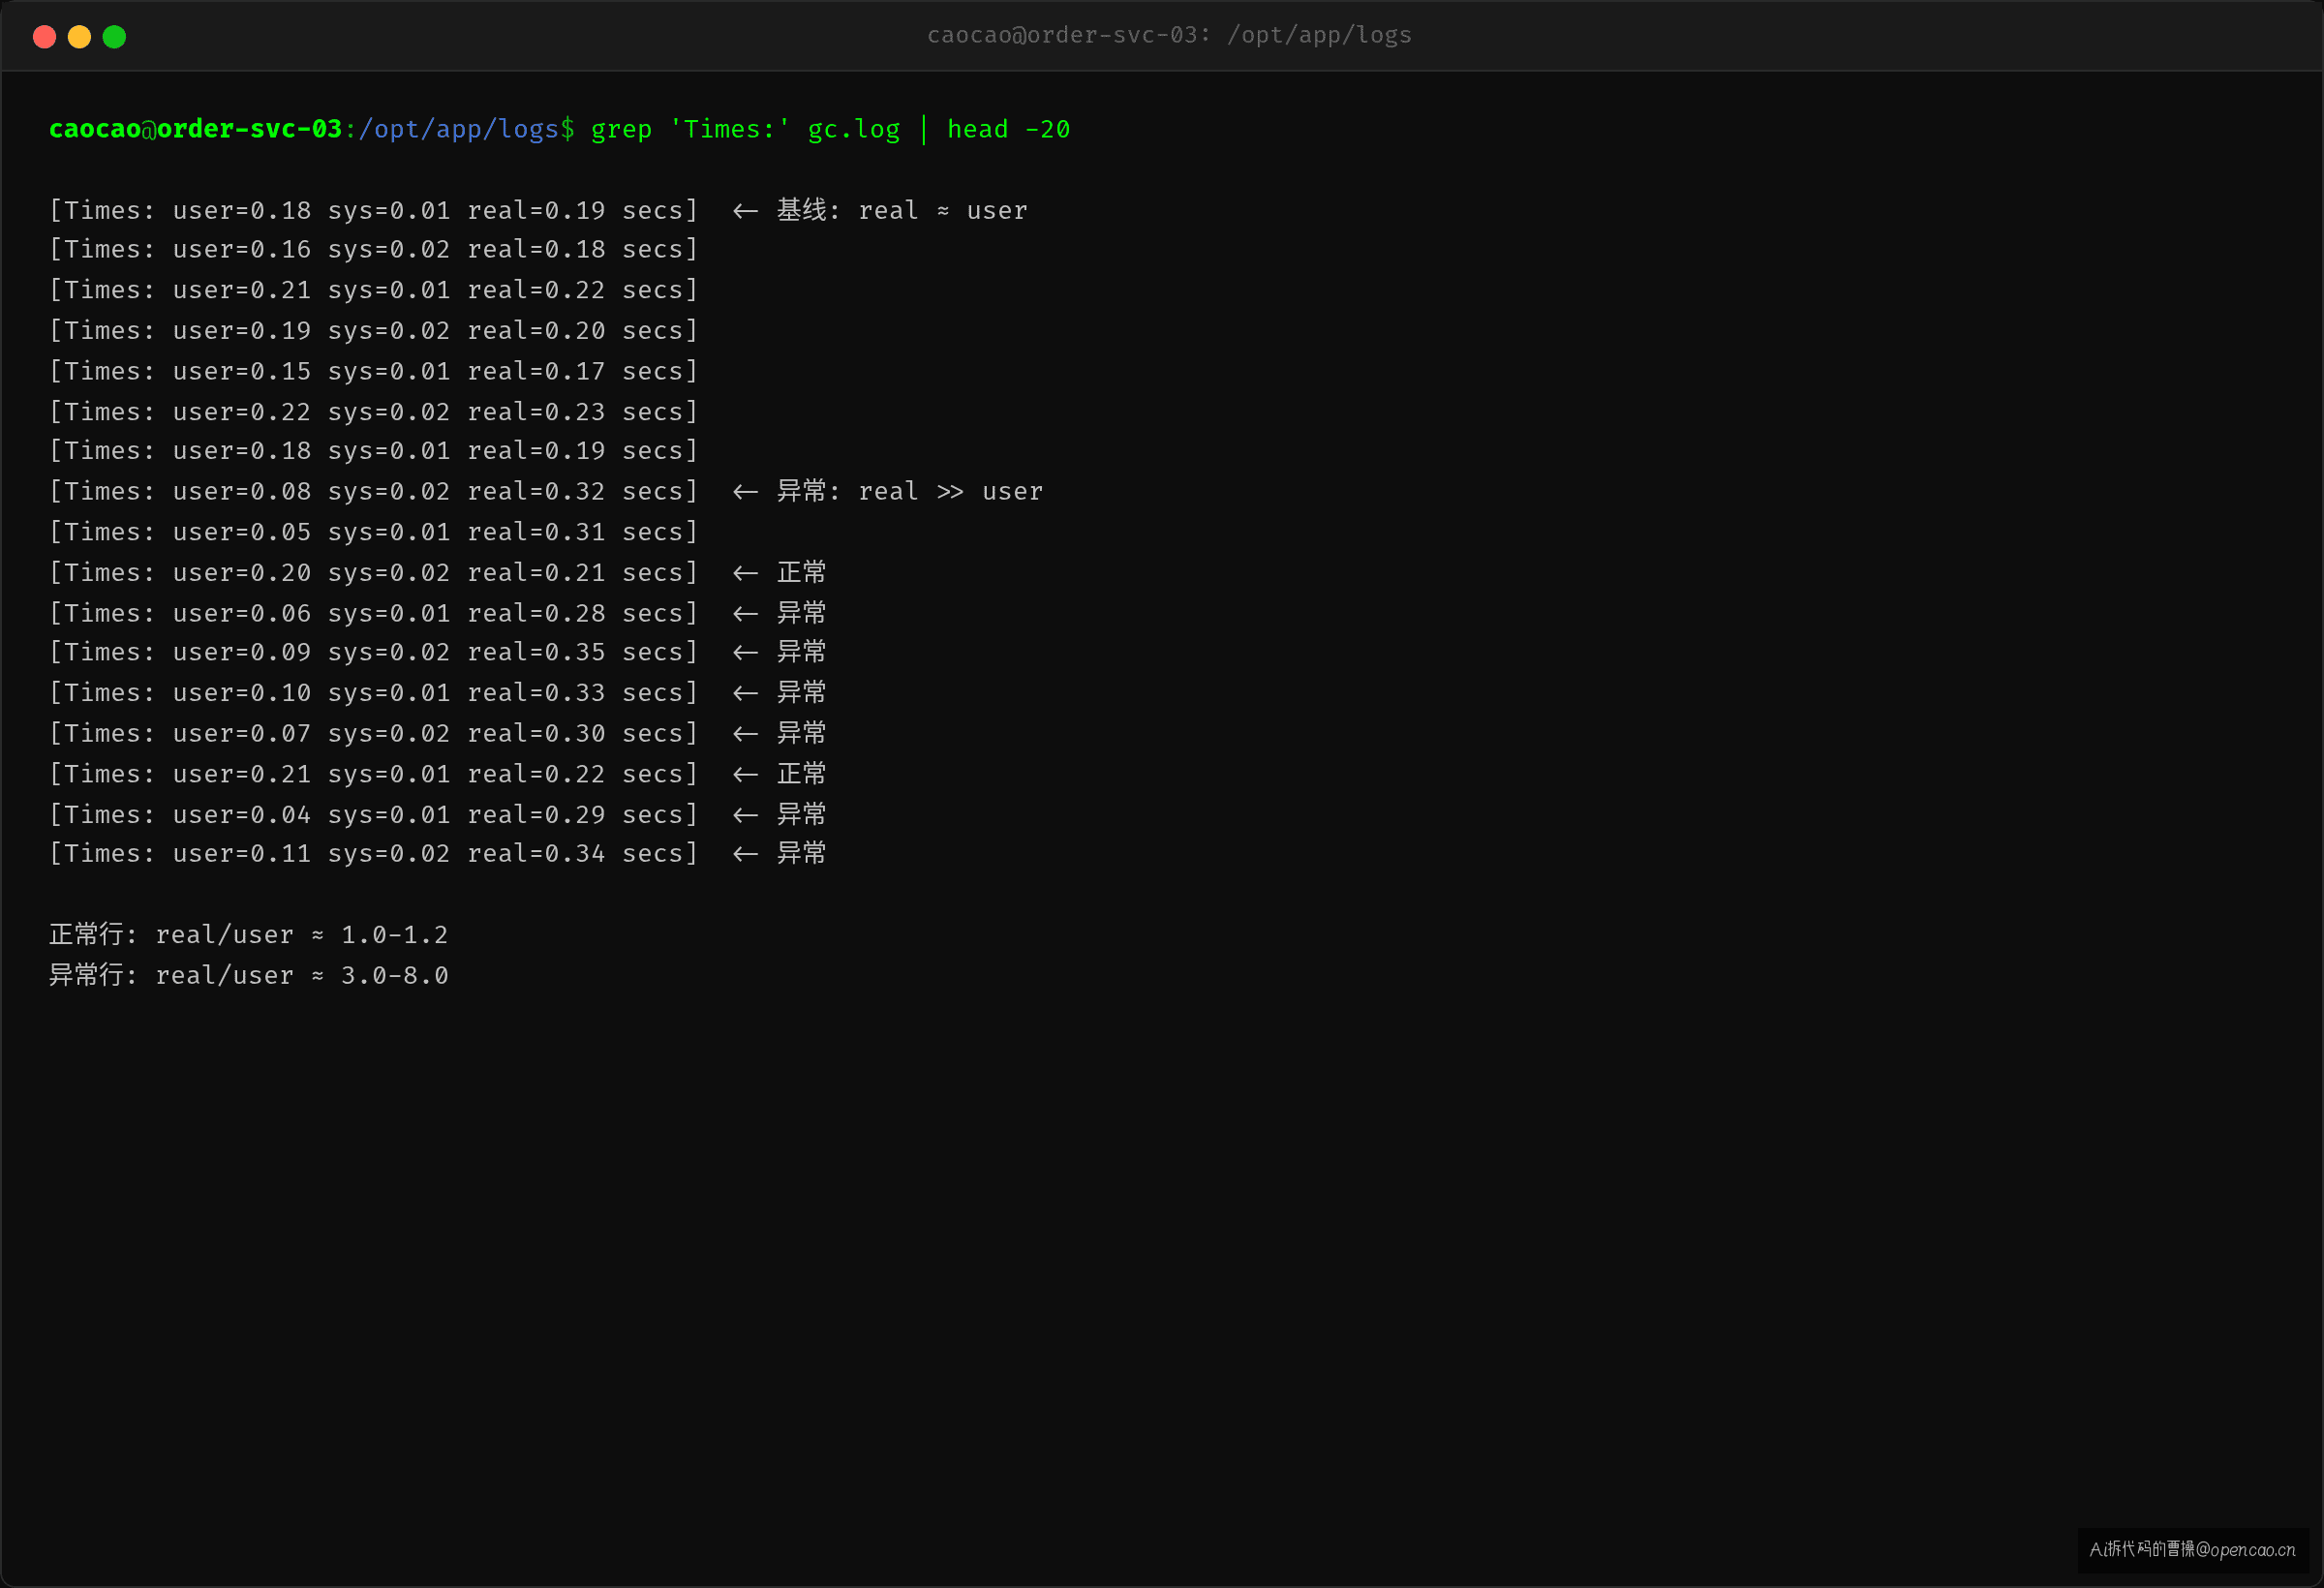Click the grep 'Times:' command text
This screenshot has width=2324, height=1588.
click(690, 130)
